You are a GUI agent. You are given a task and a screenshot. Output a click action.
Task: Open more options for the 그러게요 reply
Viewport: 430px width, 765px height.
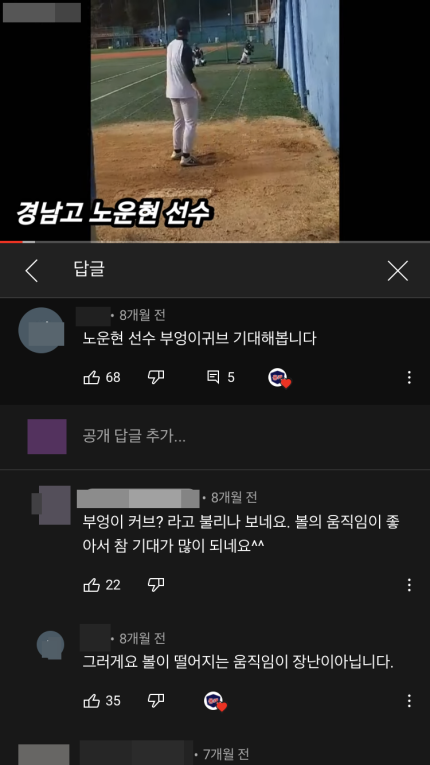pos(409,701)
